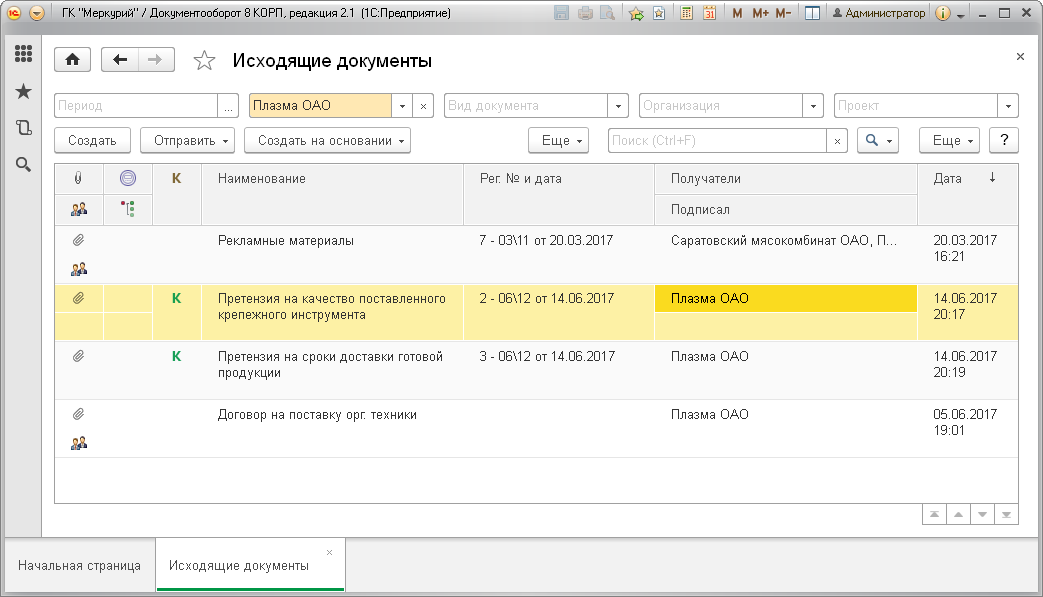Open the Отправить dropdown button
Viewport: 1043px width, 597px height.
[x=188, y=140]
